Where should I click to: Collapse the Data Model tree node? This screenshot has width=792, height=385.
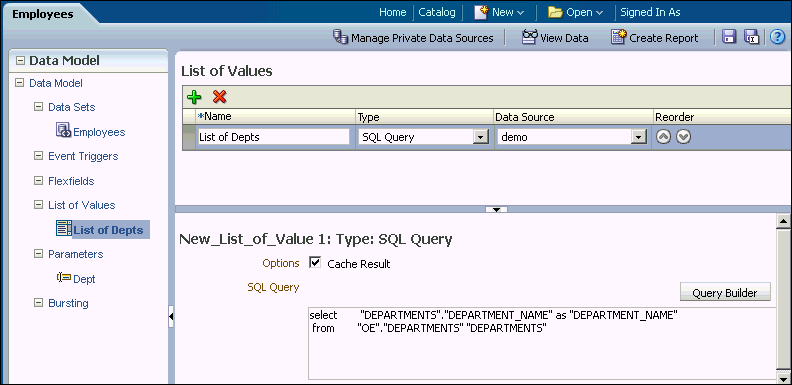pyautogui.click(x=20, y=82)
